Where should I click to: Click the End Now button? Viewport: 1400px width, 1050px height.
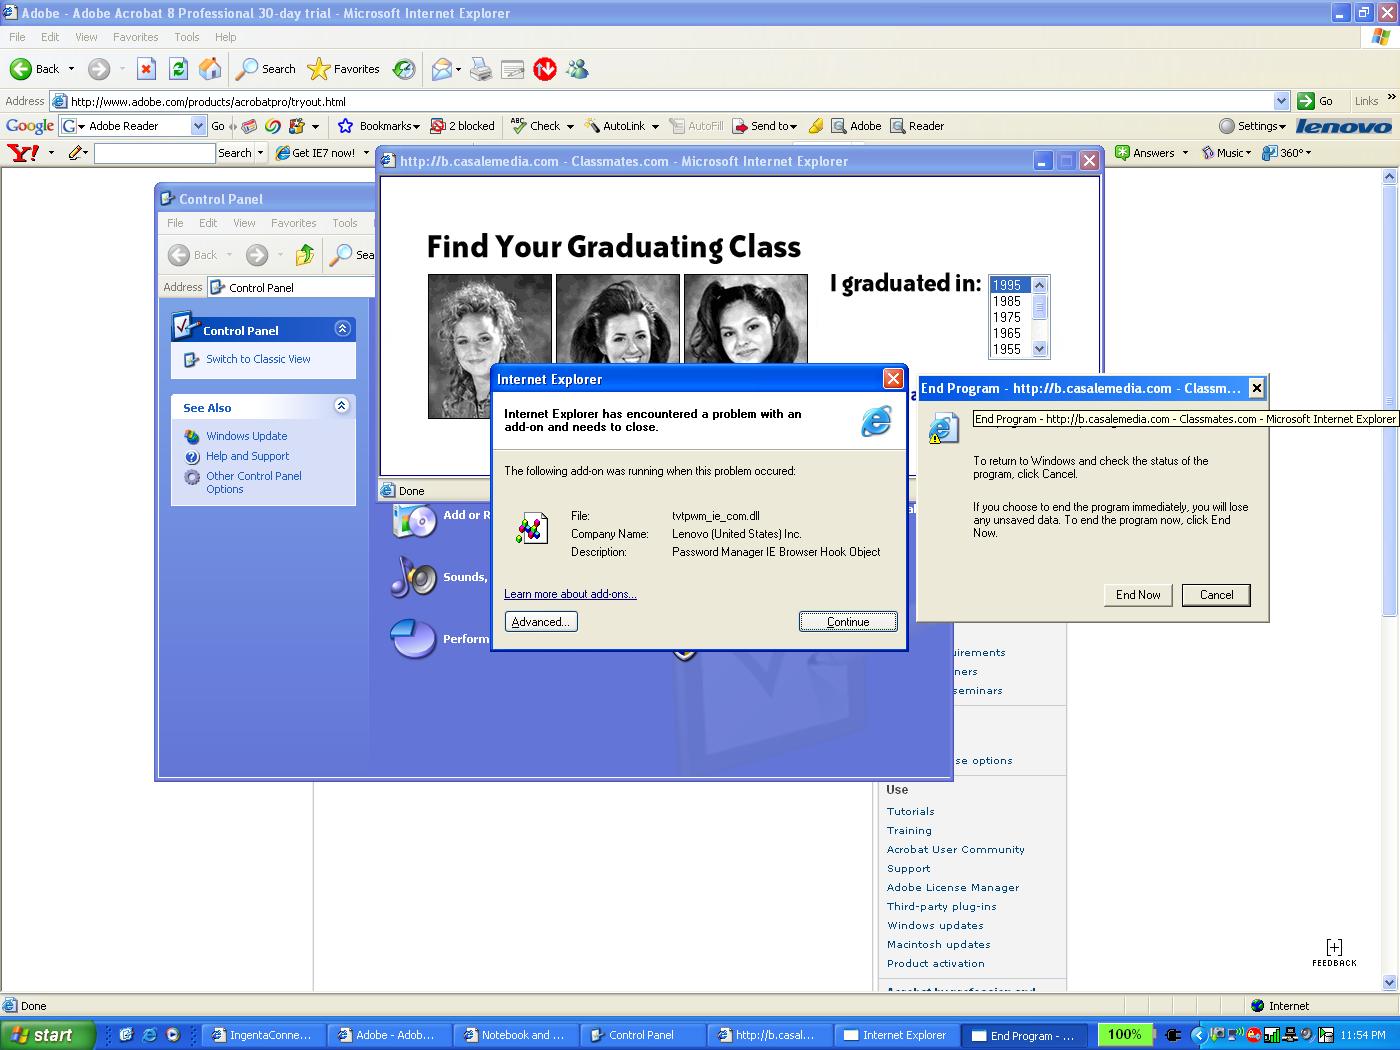coord(1138,595)
